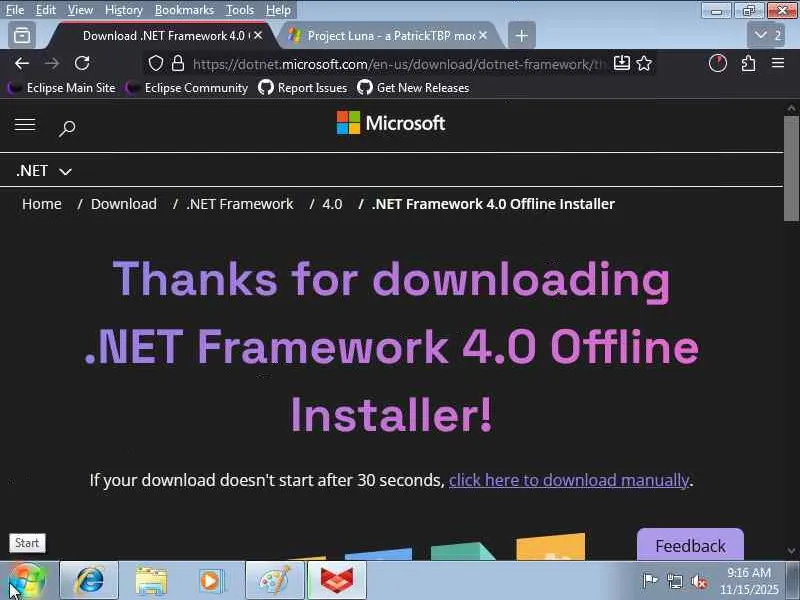Open the Eclipse Community bookmark
The image size is (800, 600).
click(x=187, y=88)
